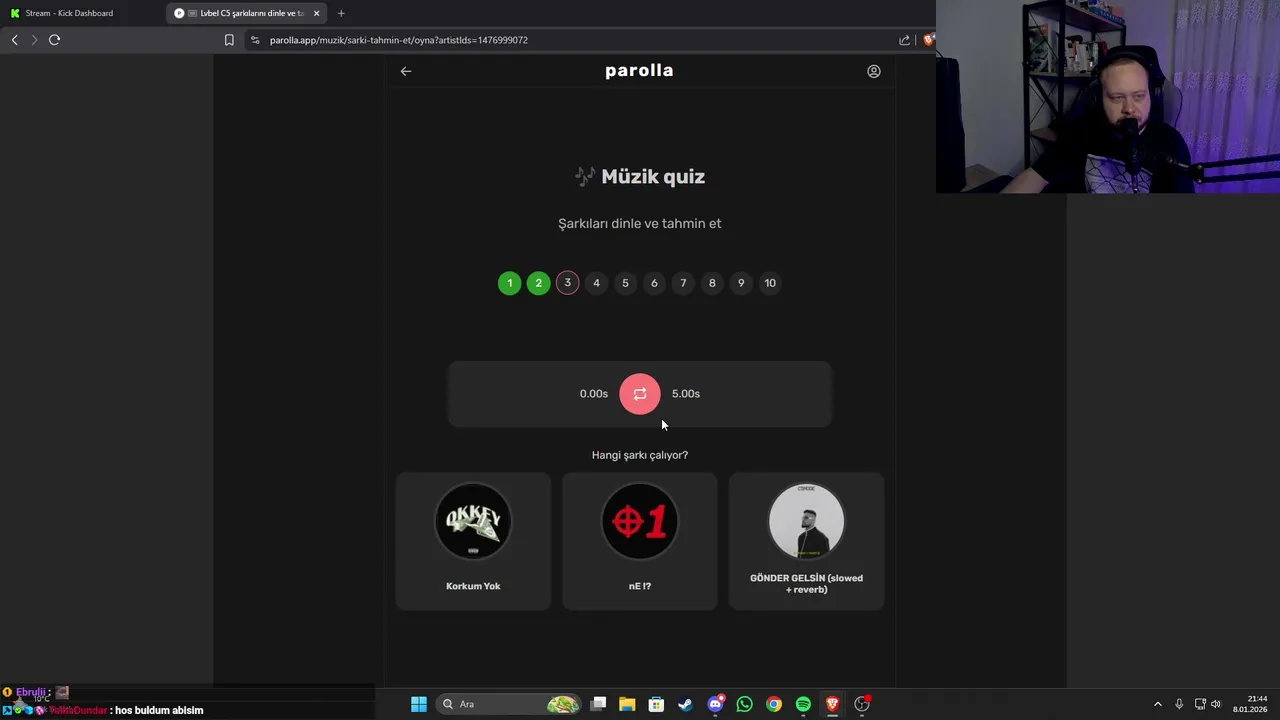The image size is (1280, 720).
Task: Open WhatsApp from taskbar
Action: coord(744,704)
